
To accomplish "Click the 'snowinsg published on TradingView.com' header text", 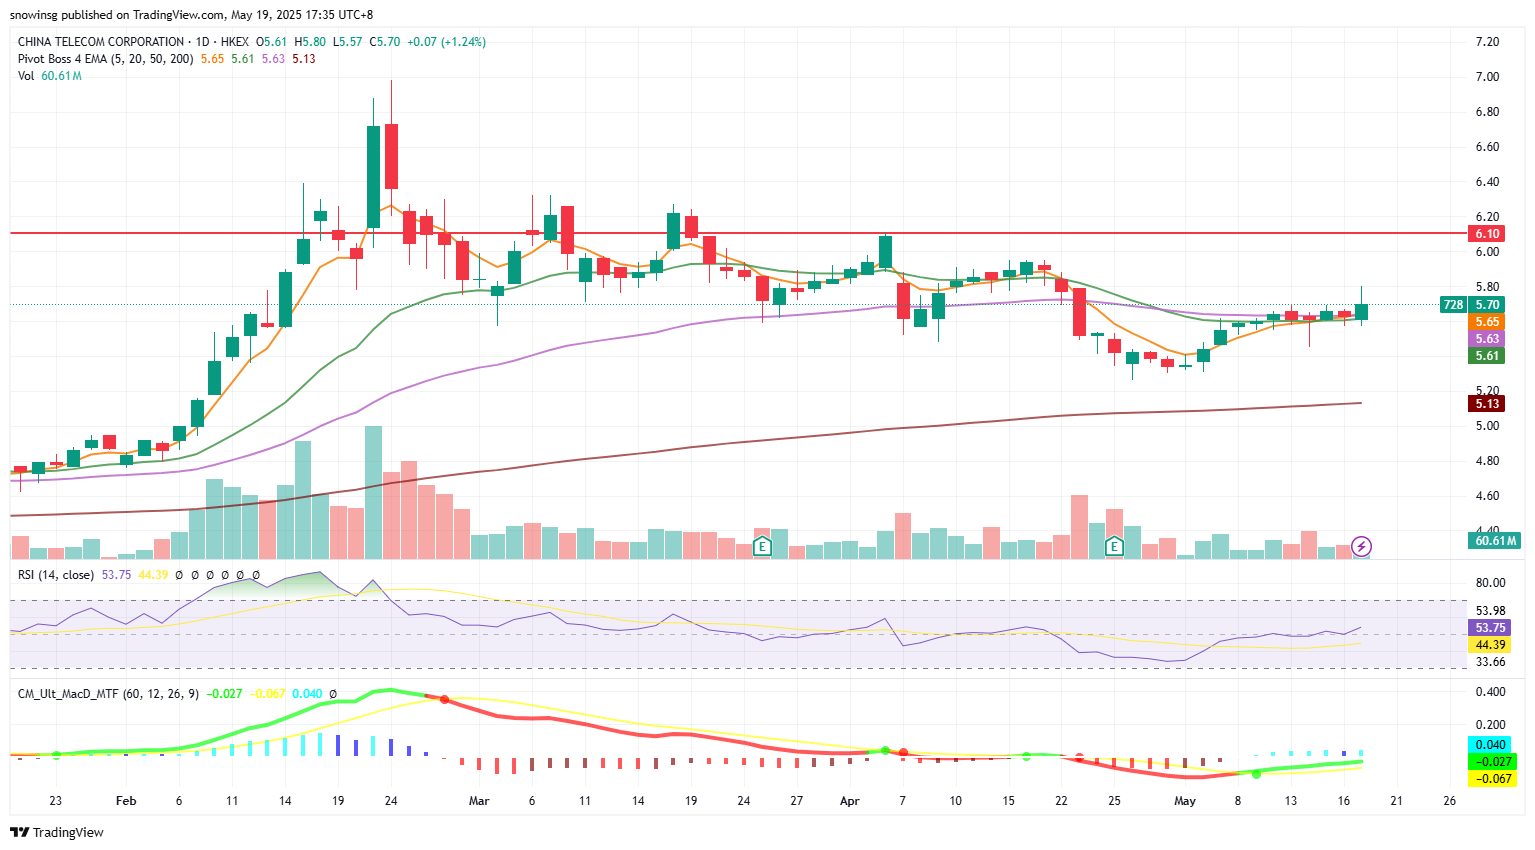I will tap(117, 15).
